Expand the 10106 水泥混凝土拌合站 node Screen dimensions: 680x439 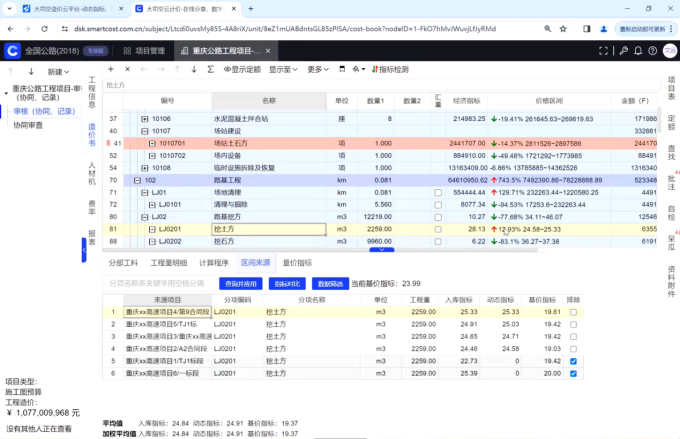(144, 119)
